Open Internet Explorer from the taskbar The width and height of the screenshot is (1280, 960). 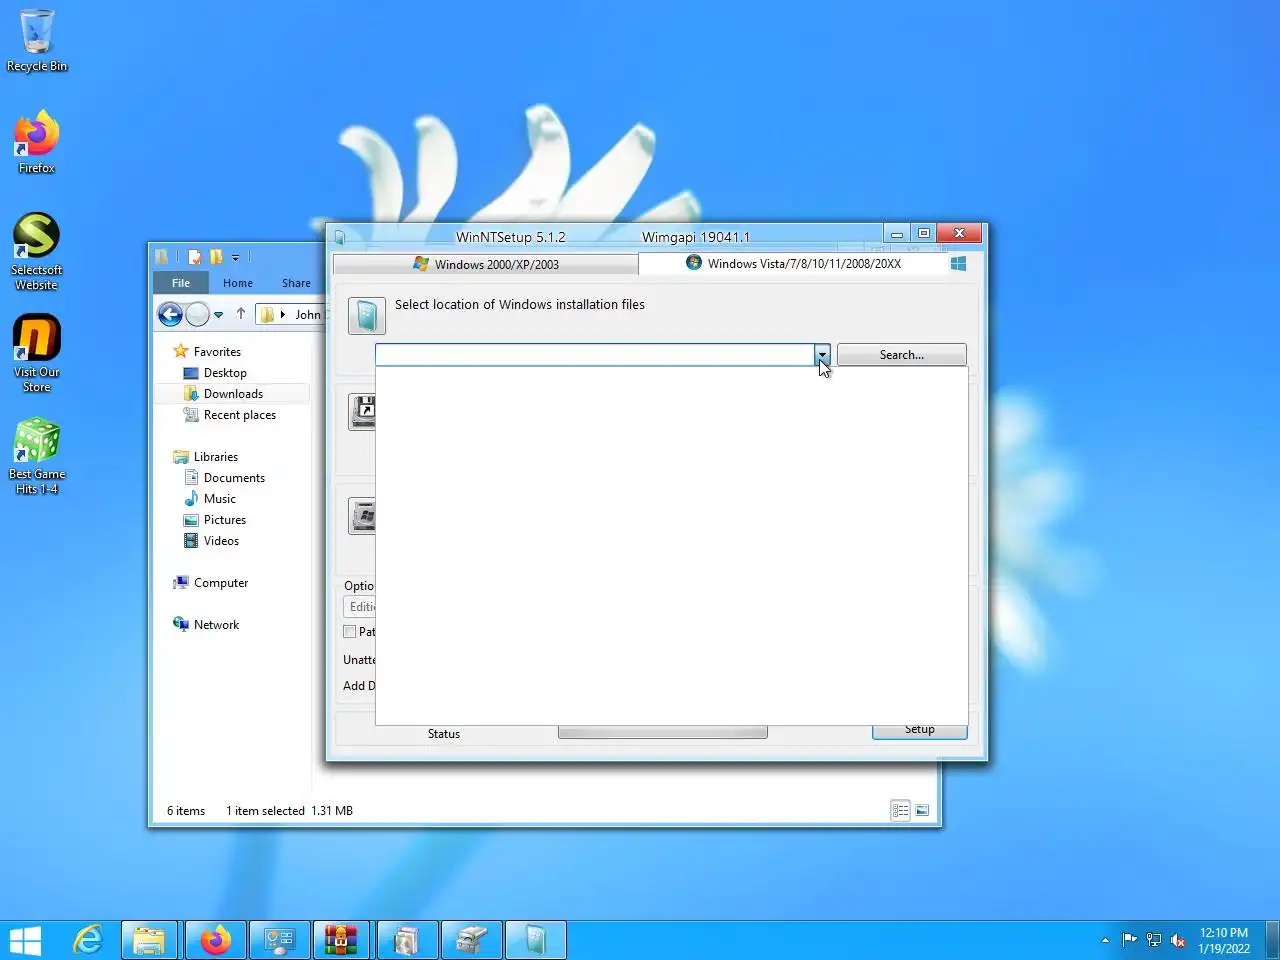pos(88,940)
